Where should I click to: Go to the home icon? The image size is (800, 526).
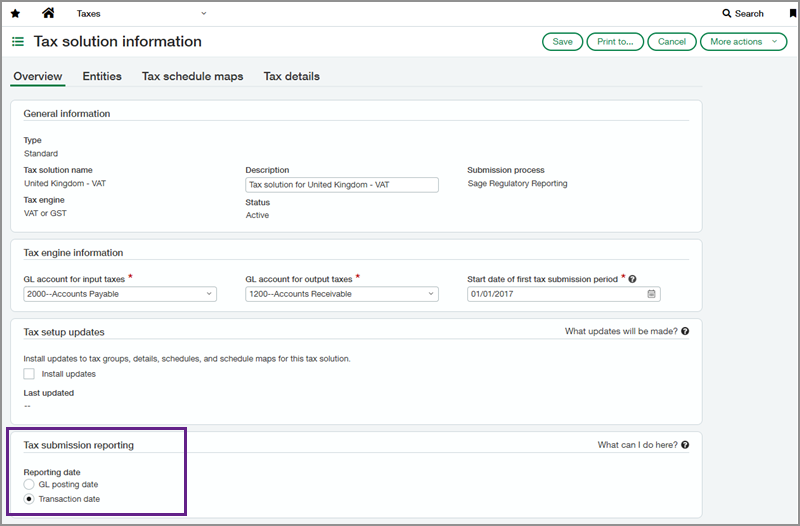pyautogui.click(x=48, y=13)
